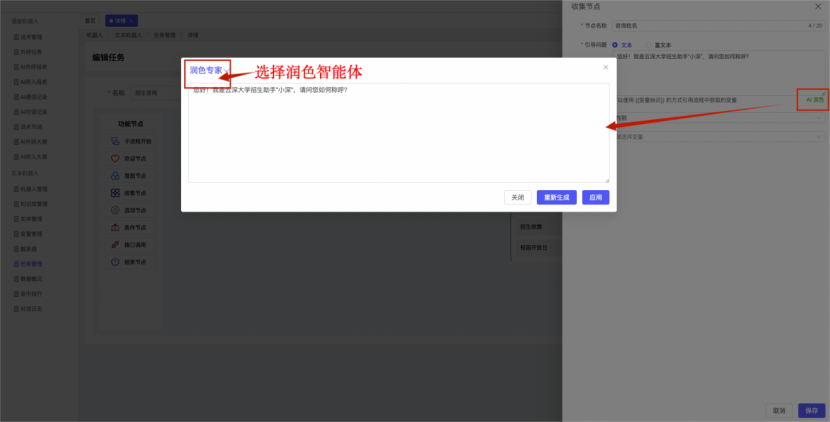Select the 意图节点 node icon
This screenshot has width=830, height=422.
coord(116,175)
